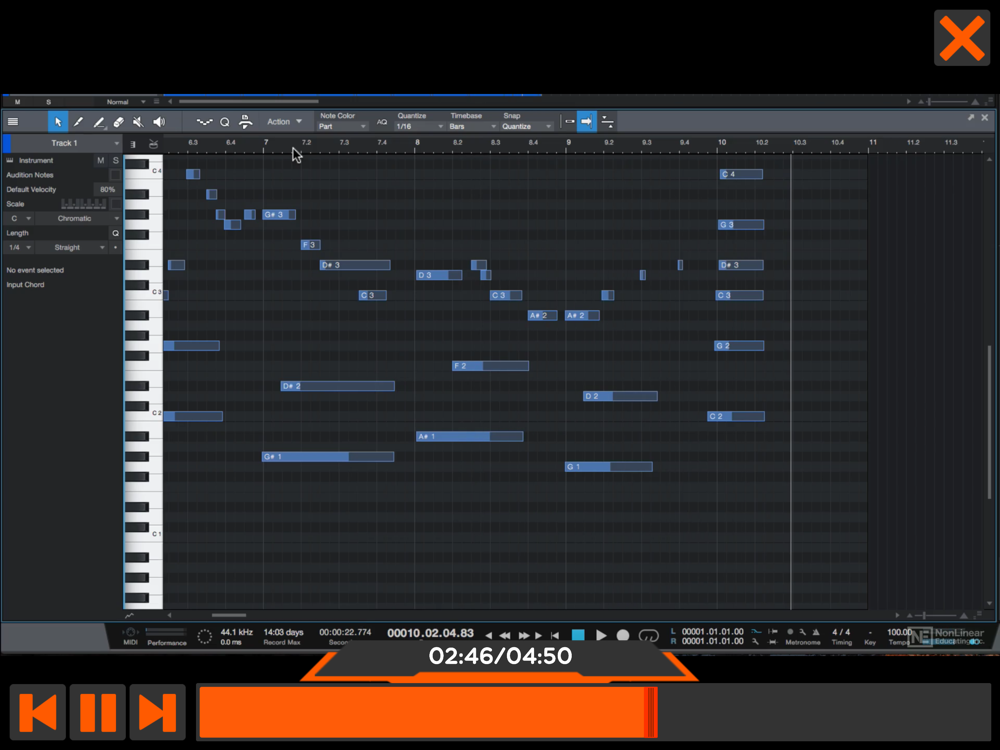Toggle the Audition Notes checkbox
Viewport: 1000px width, 750px height.
coord(115,175)
